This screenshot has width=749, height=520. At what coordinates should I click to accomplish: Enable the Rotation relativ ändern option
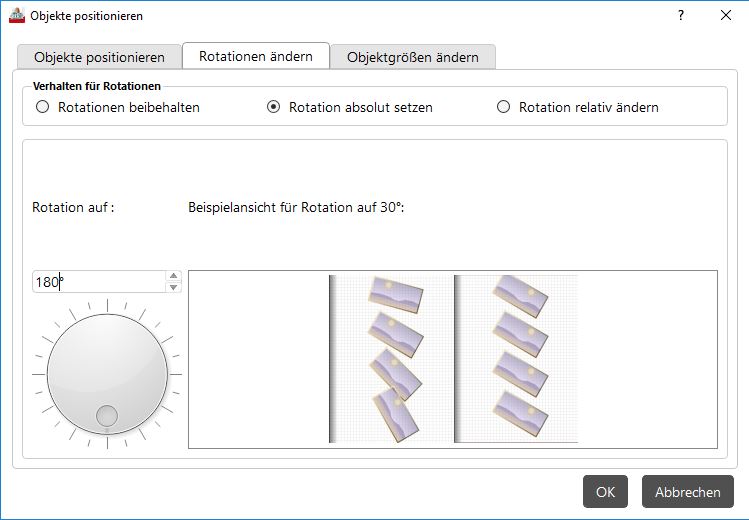pyautogui.click(x=503, y=107)
